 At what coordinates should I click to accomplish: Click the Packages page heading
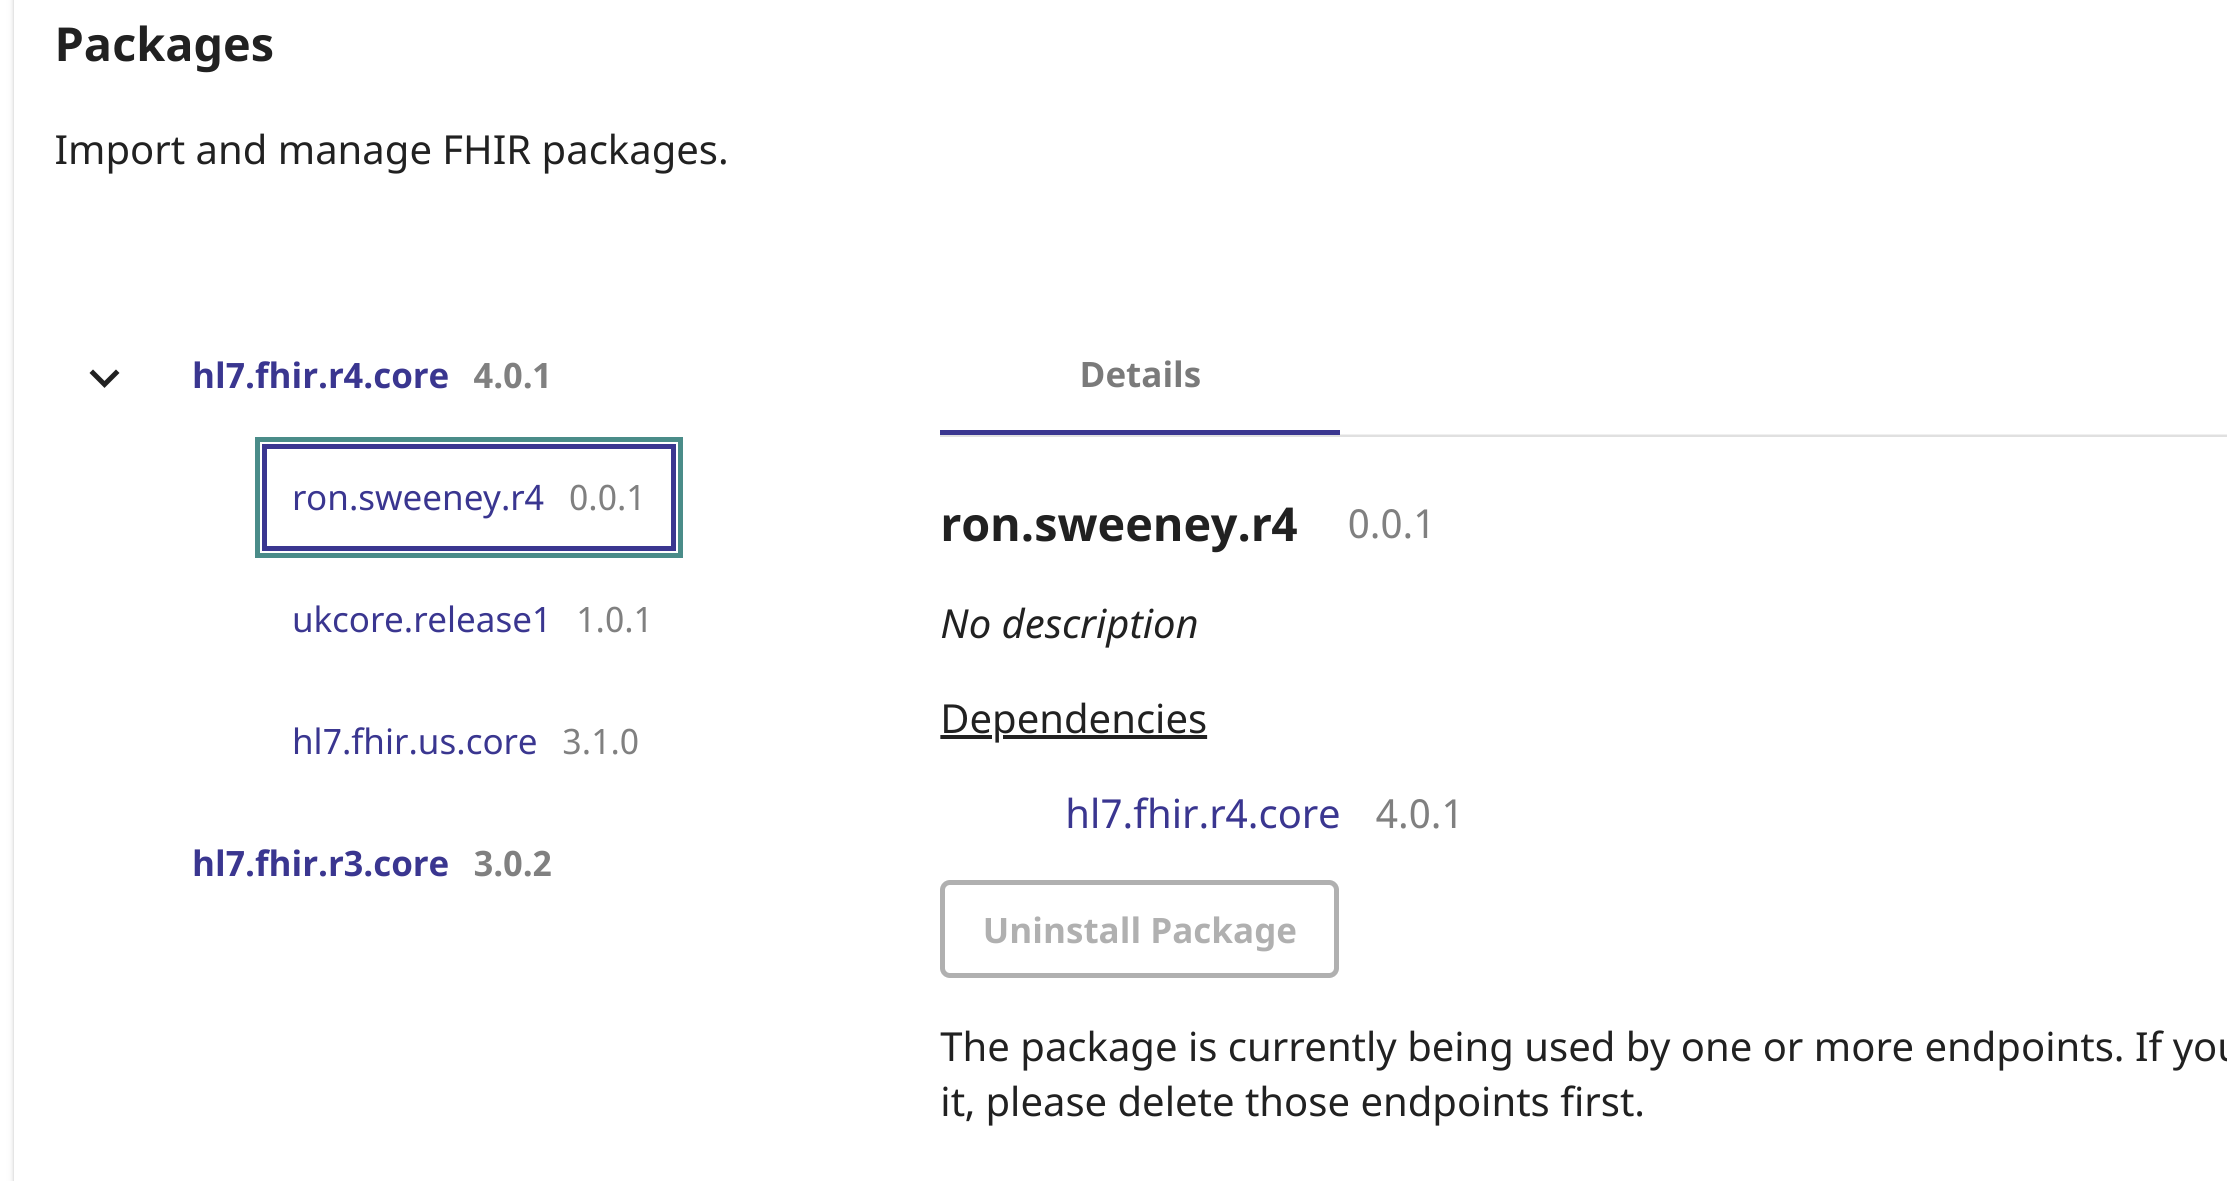click(164, 45)
